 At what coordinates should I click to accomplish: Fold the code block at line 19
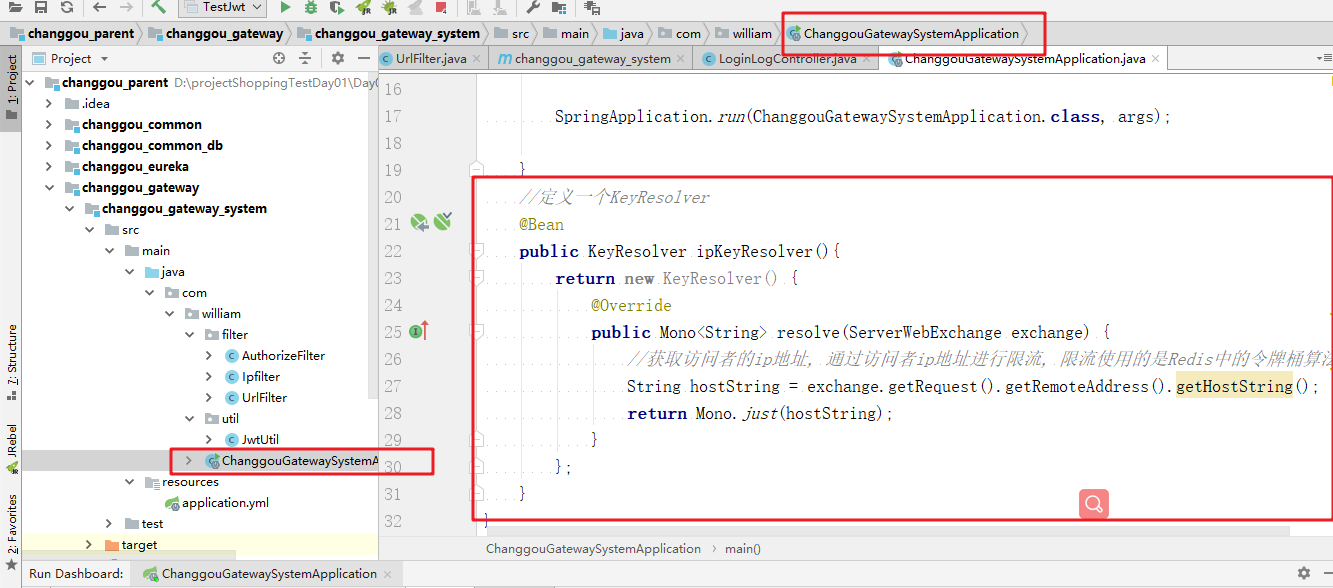pos(476,168)
